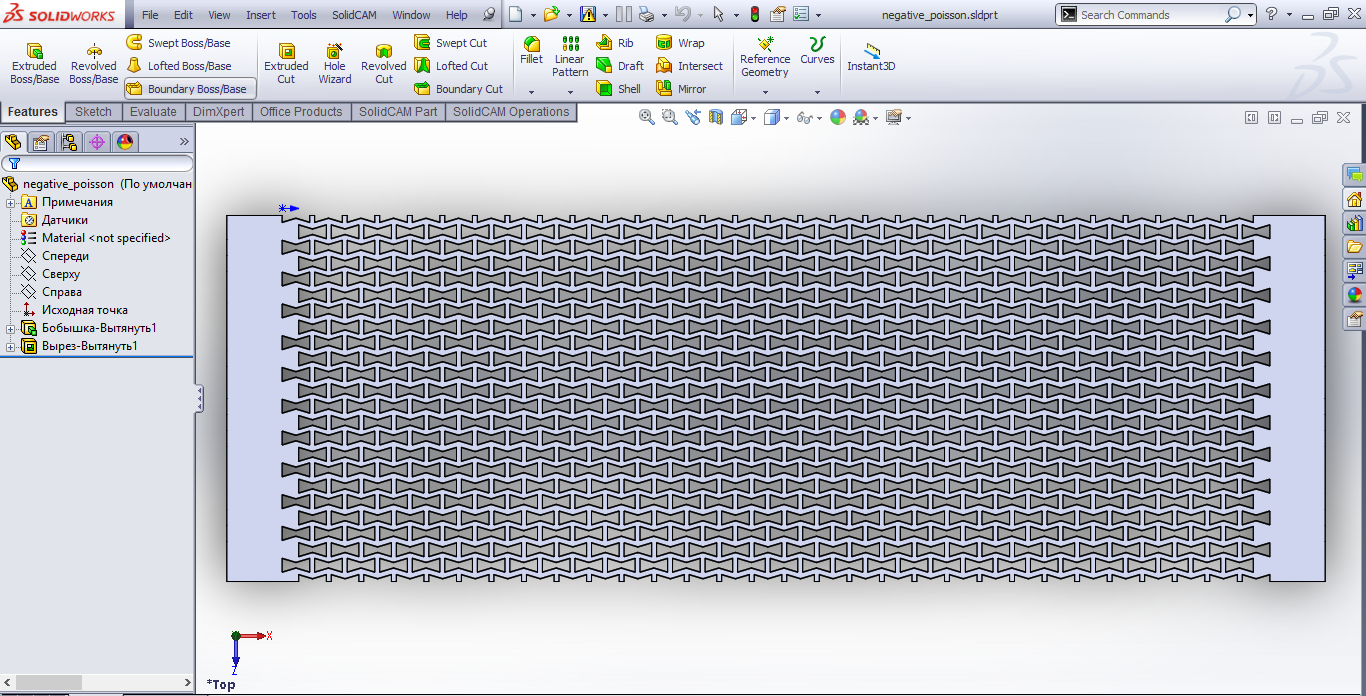Click the Print icon

pyautogui.click(x=647, y=14)
